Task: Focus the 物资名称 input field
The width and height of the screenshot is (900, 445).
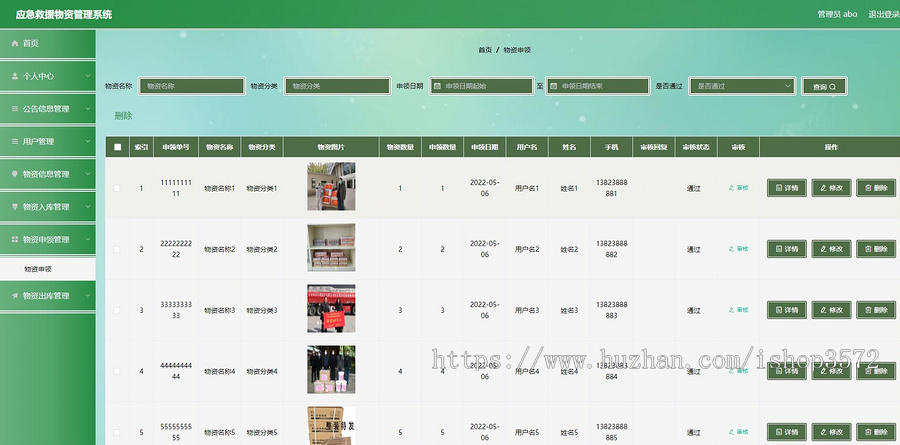Action: tap(192, 86)
